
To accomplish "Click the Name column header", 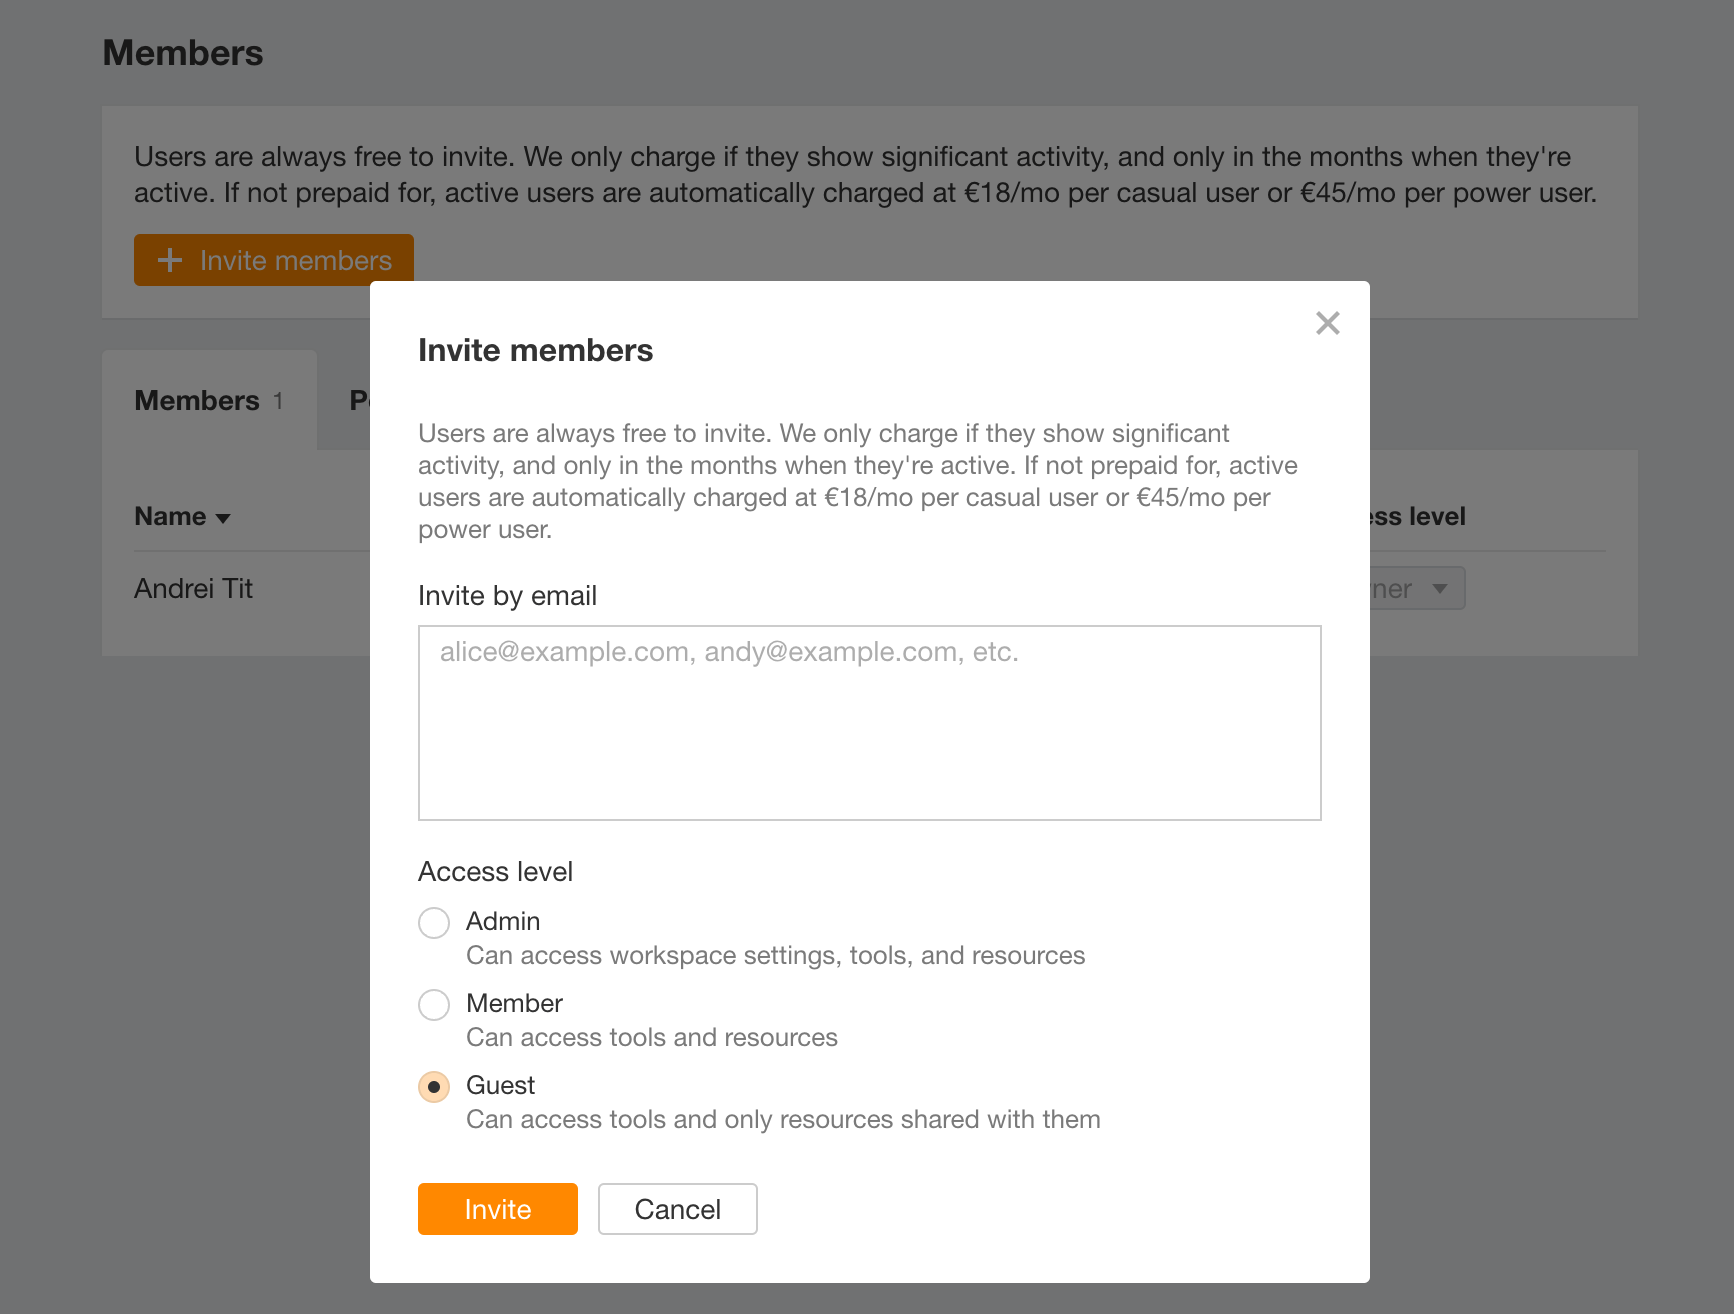I will tap(170, 517).
